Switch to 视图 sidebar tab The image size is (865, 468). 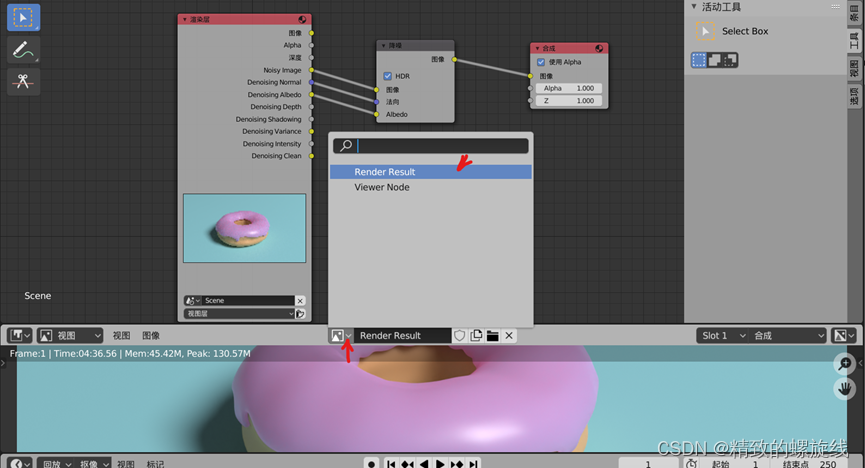[x=854, y=68]
